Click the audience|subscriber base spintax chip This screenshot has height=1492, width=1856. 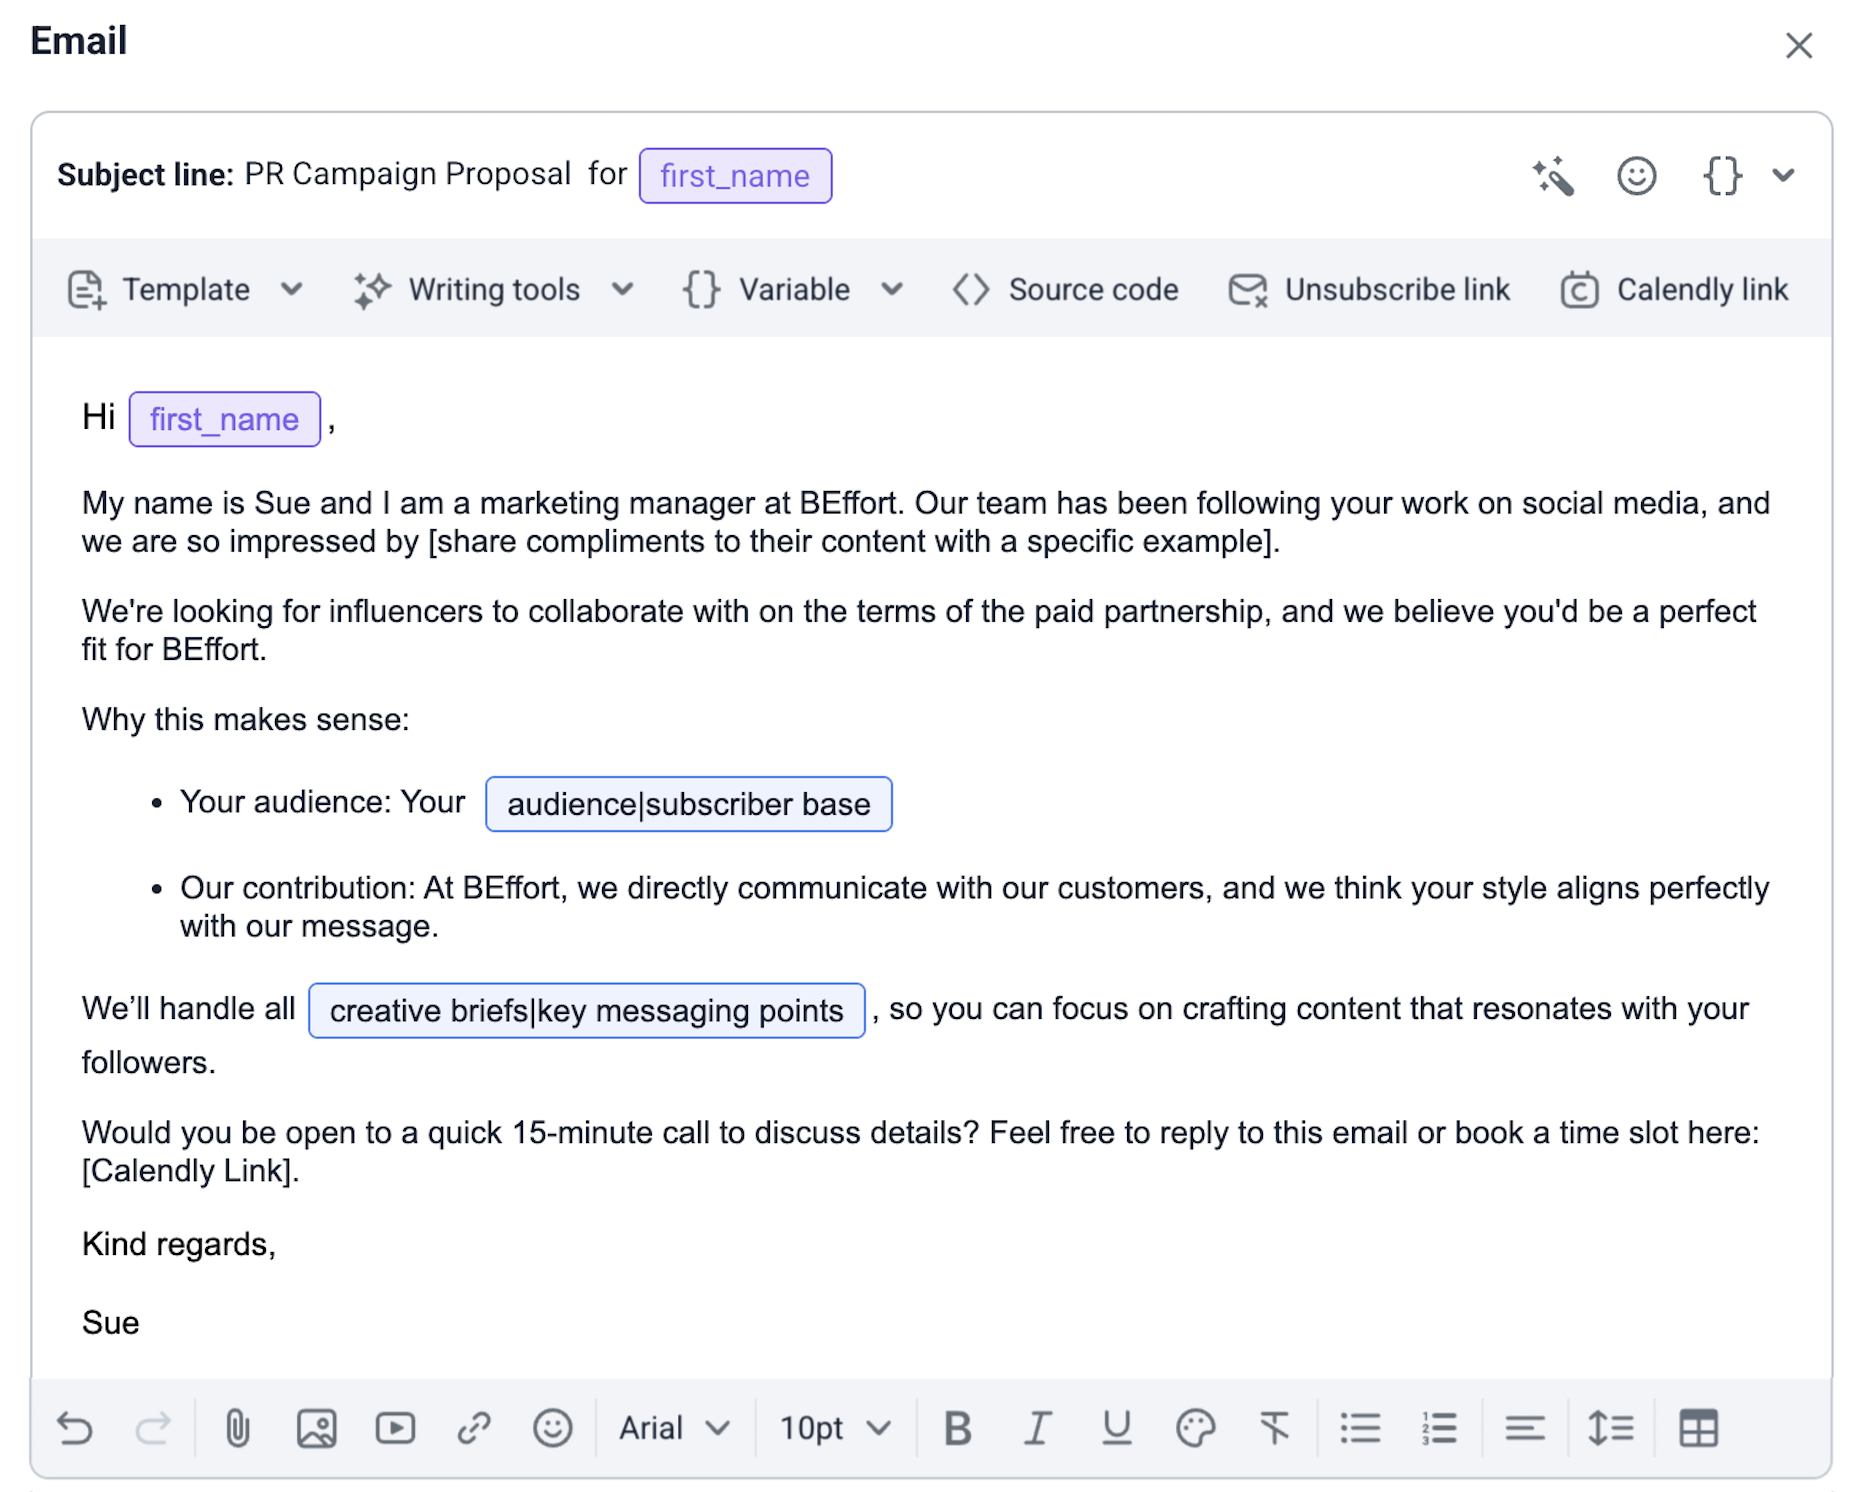click(688, 804)
